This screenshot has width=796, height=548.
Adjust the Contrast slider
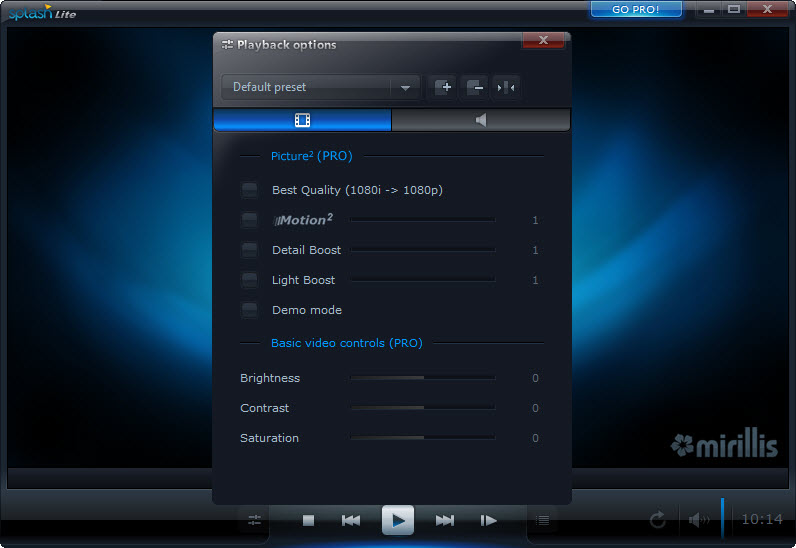[422, 408]
